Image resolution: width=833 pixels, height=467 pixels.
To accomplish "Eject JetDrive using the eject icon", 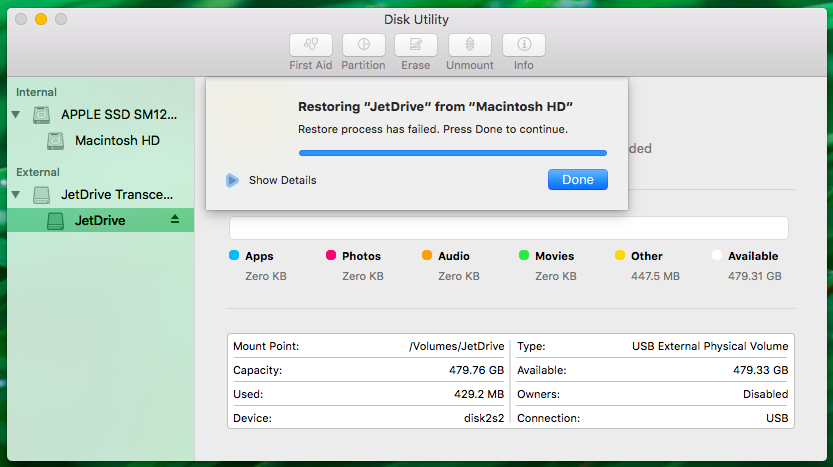I will [x=175, y=219].
